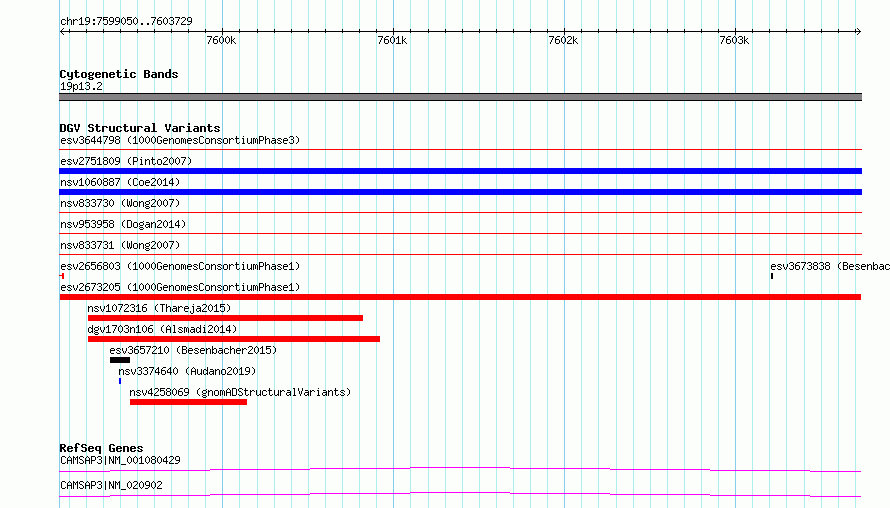Select the small black mark of esv3673838
Viewport: 890px width, 508px height.
coord(772,276)
